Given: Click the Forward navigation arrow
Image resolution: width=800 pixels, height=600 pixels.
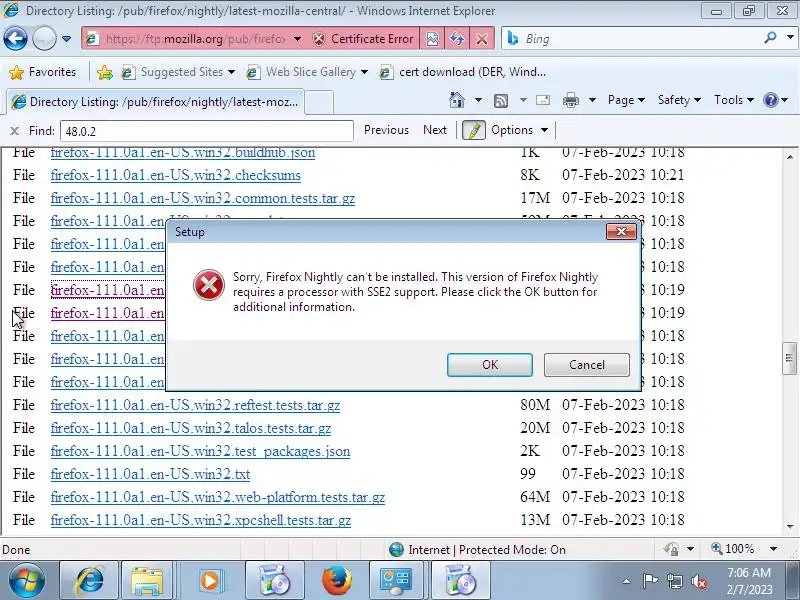Looking at the screenshot, I should [44, 38].
